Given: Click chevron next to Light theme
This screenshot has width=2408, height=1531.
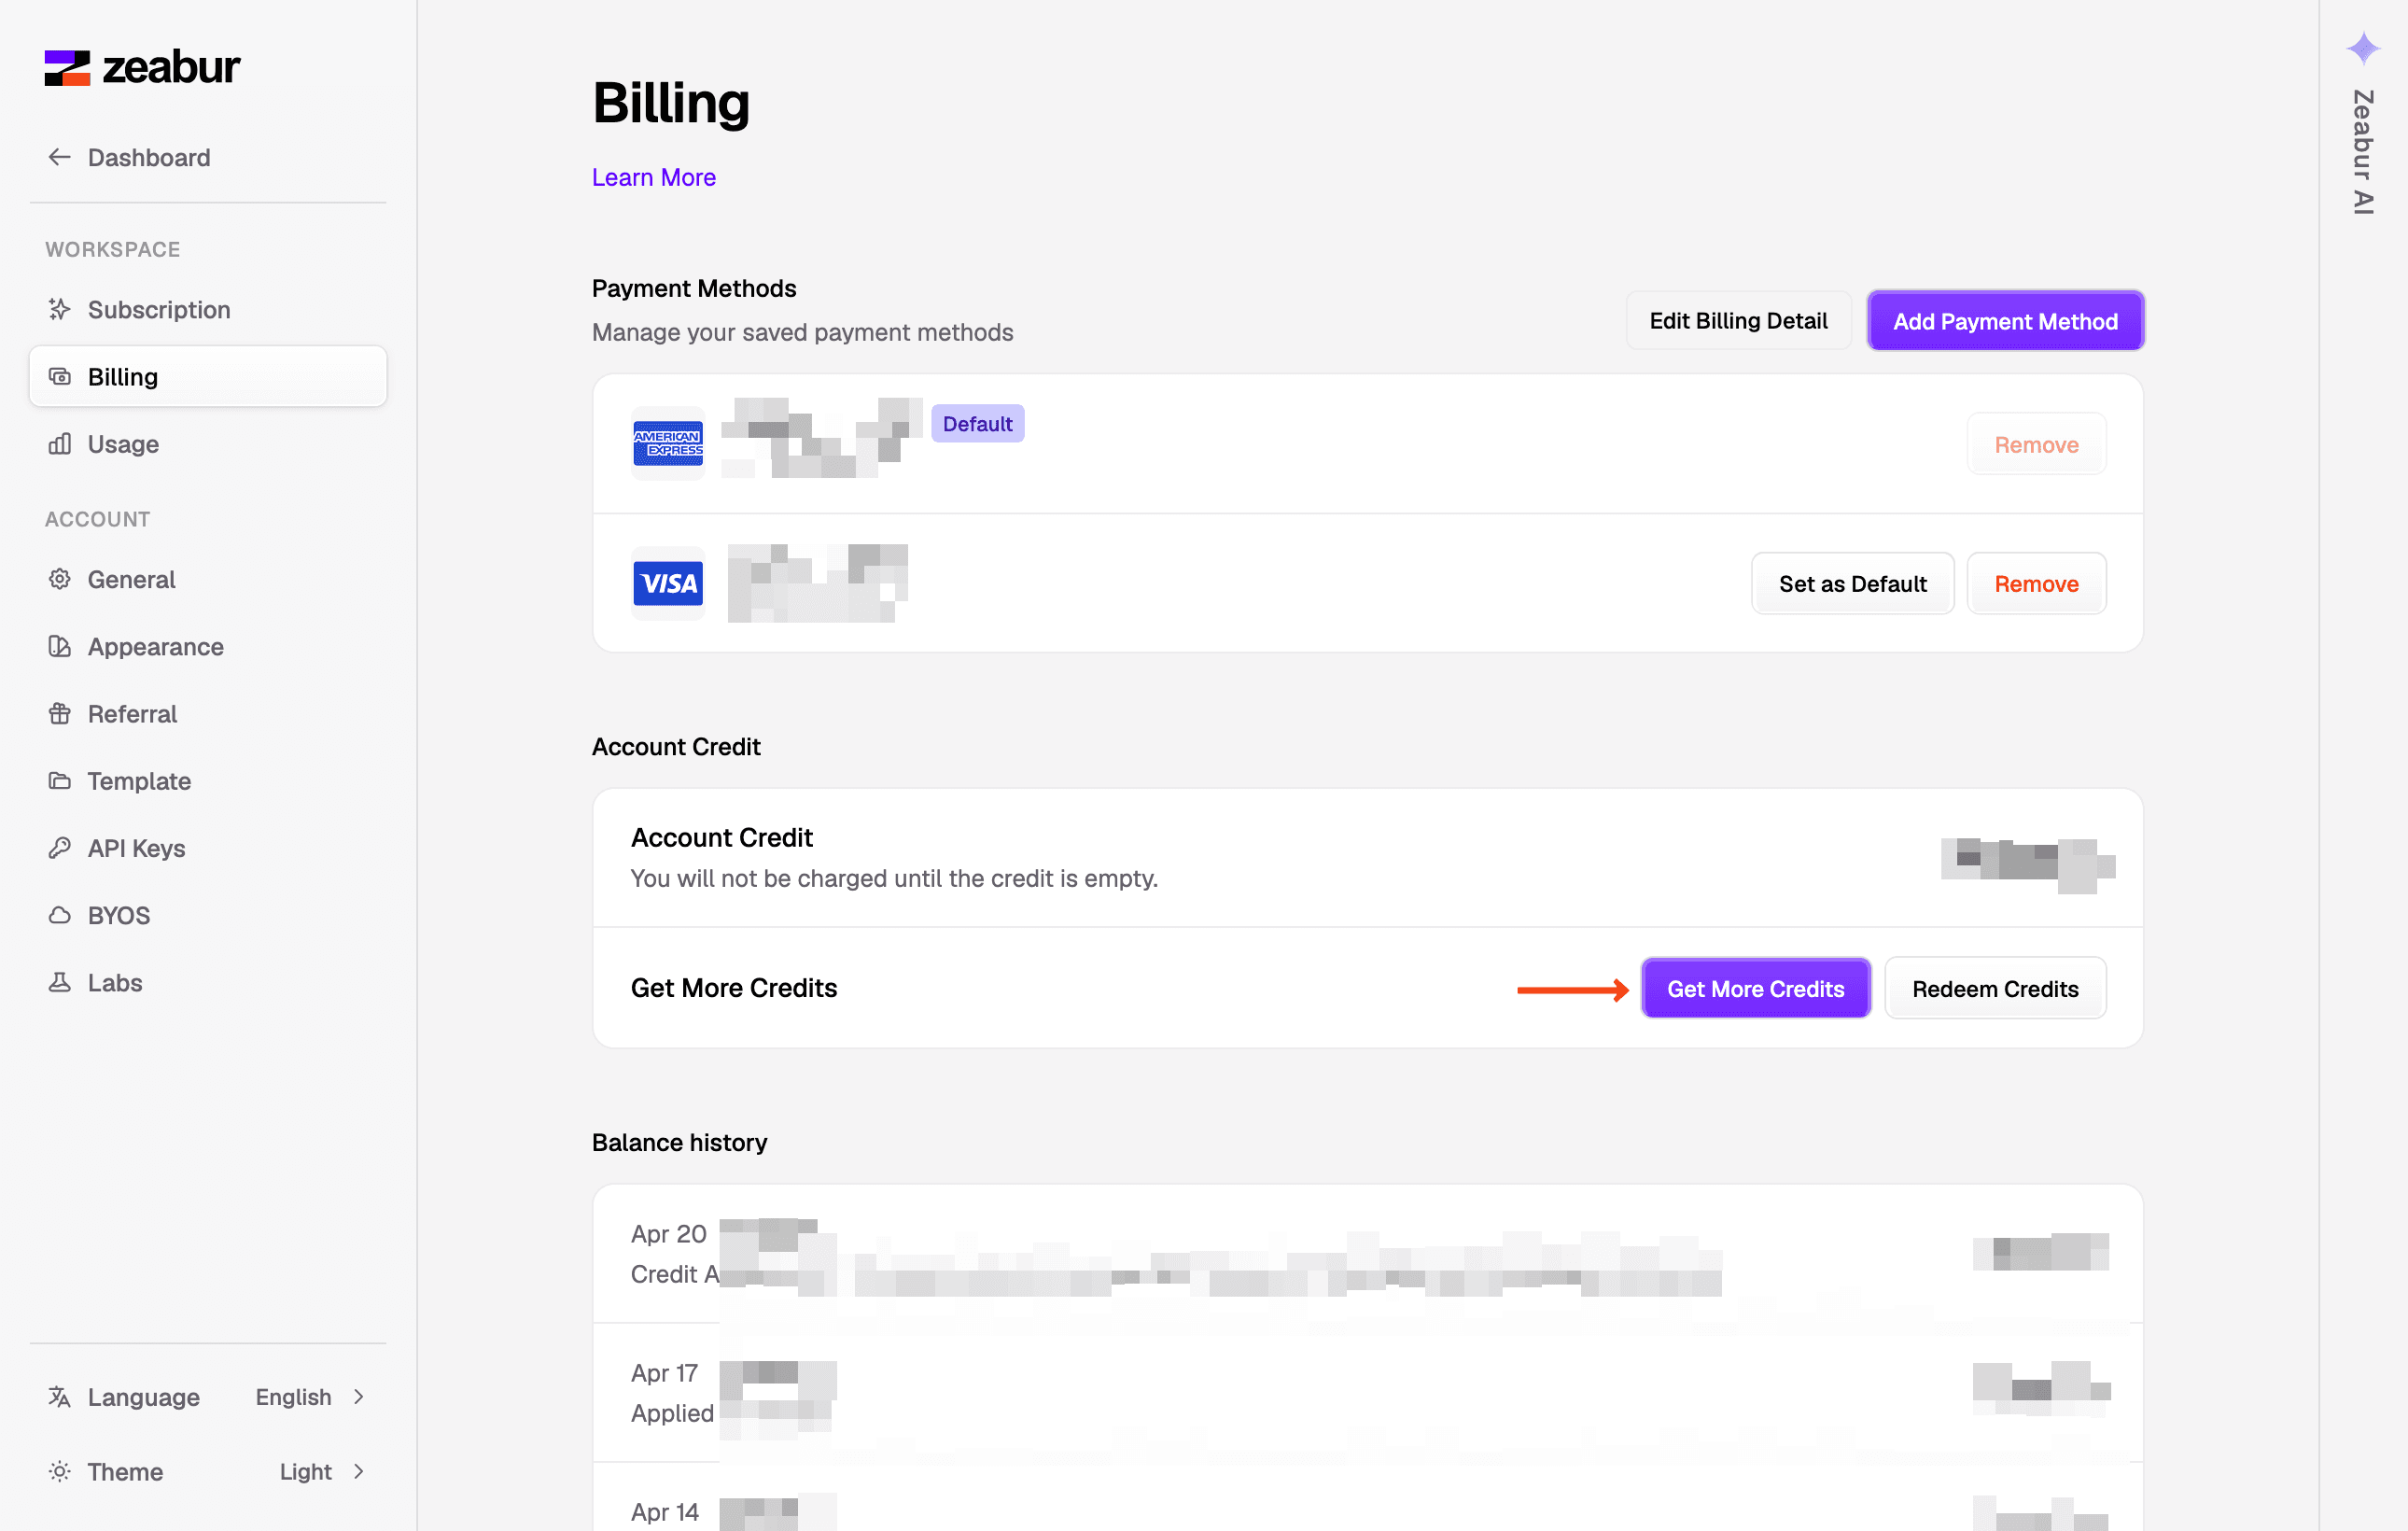Looking at the screenshot, I should point(359,1471).
